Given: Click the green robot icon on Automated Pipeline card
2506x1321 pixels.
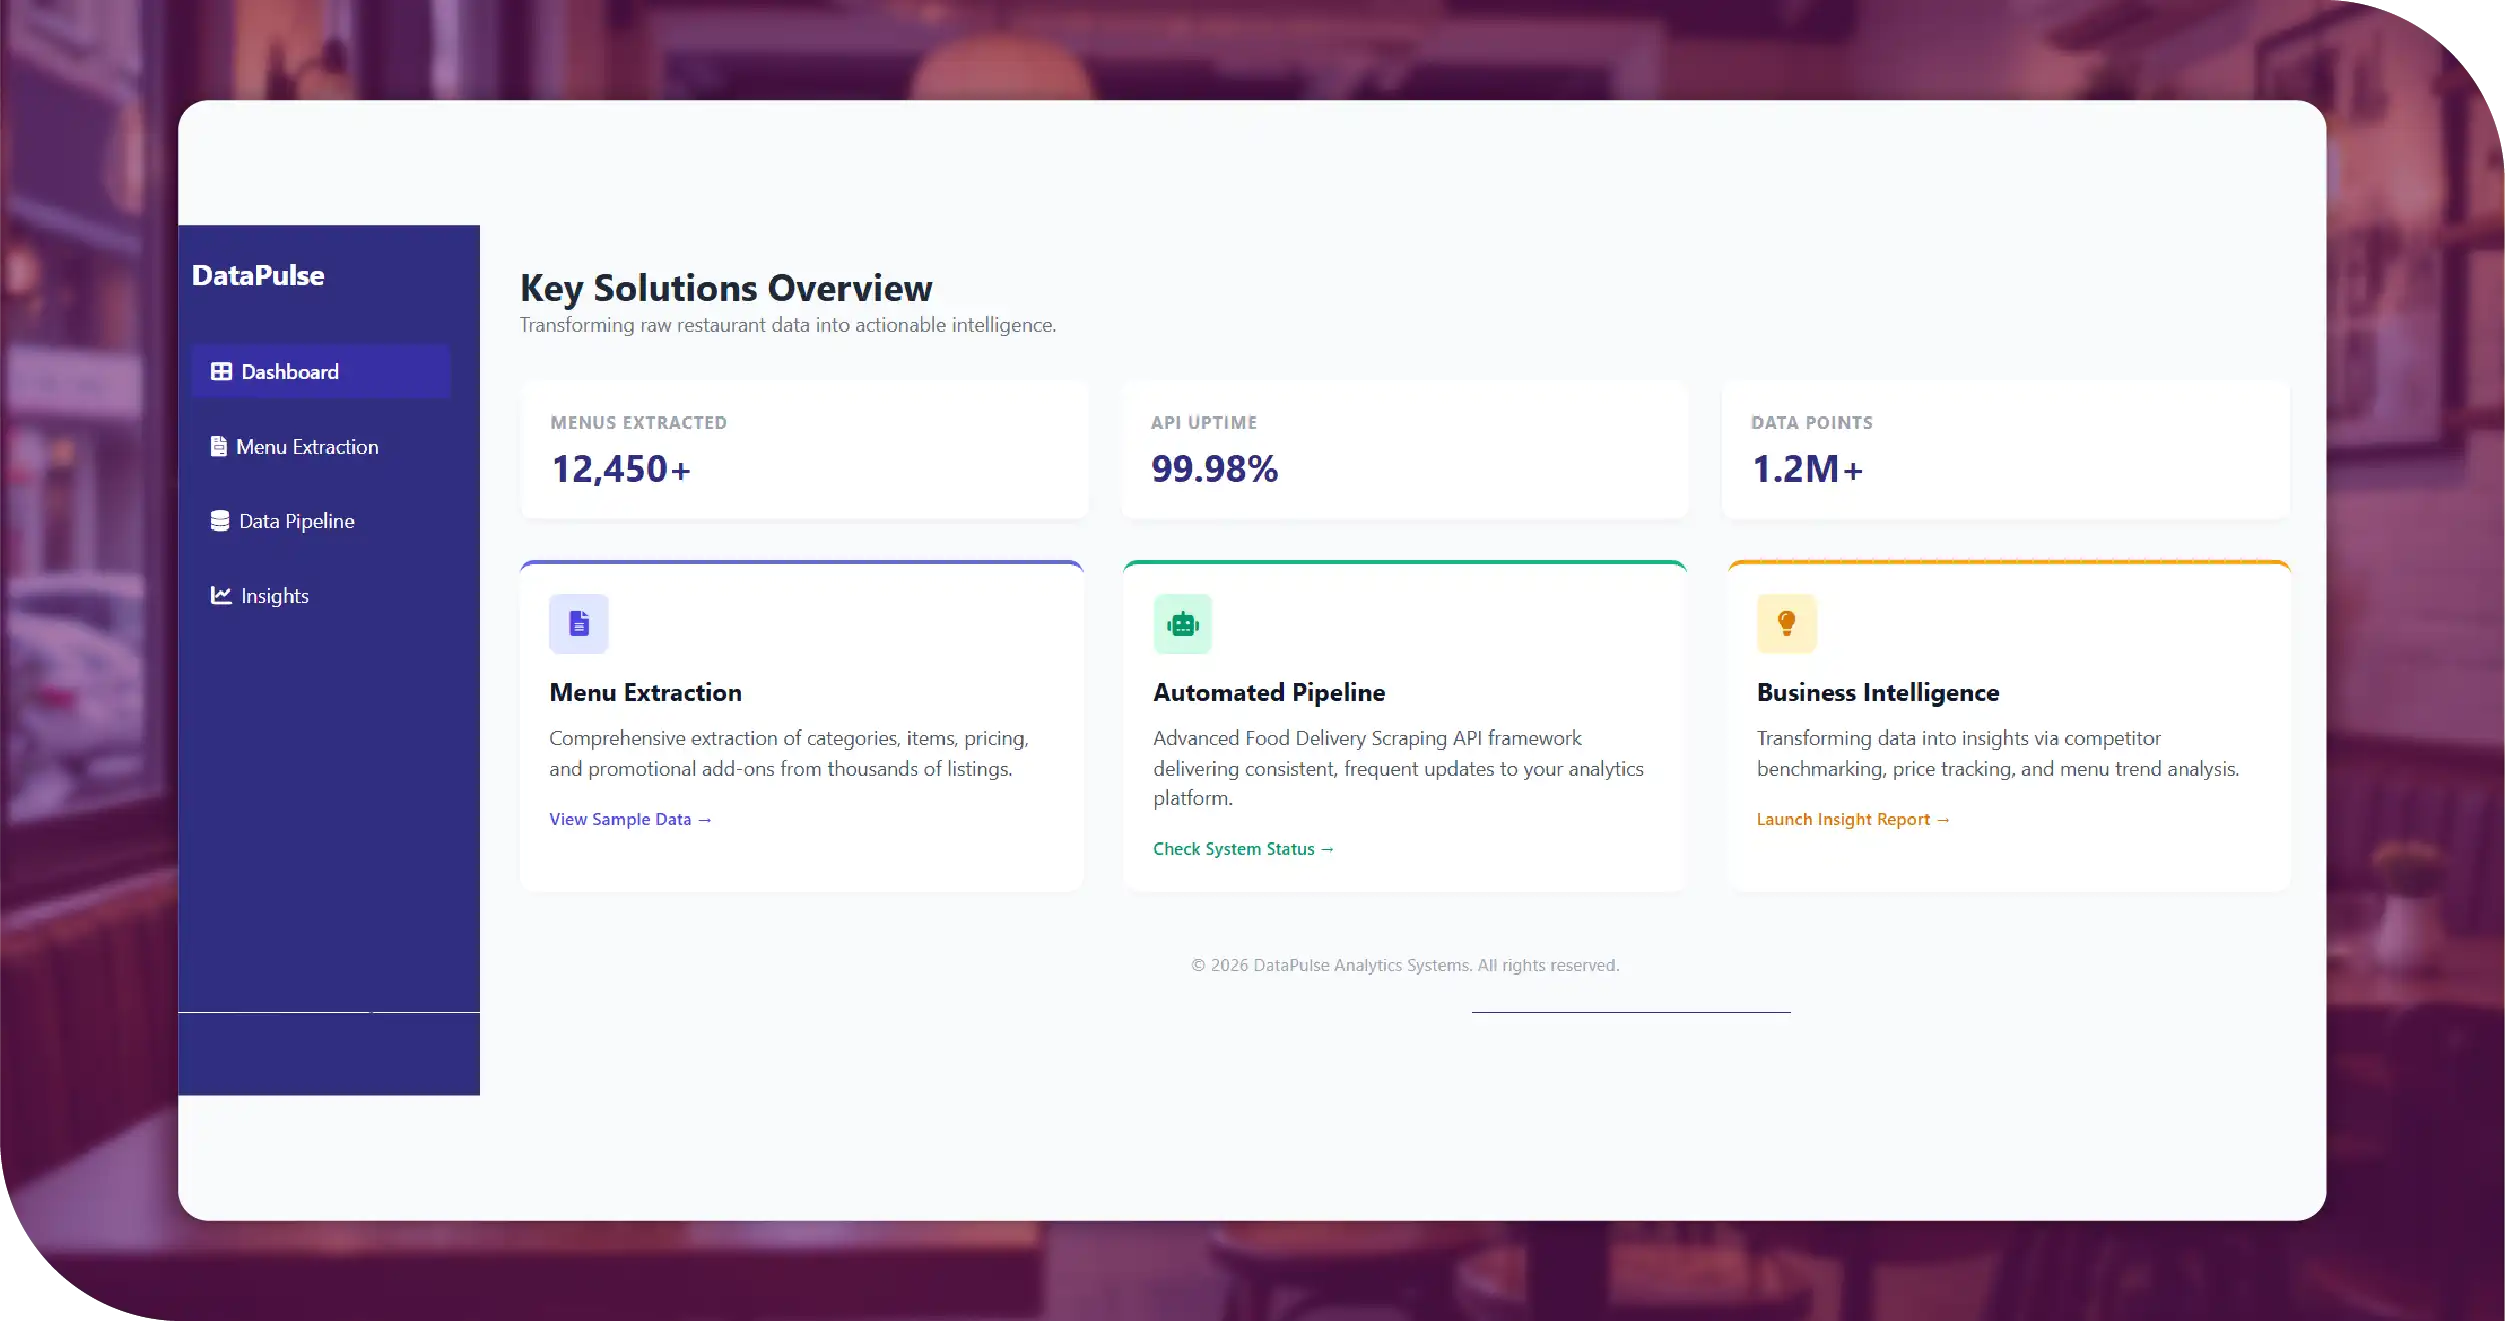Looking at the screenshot, I should (1183, 624).
